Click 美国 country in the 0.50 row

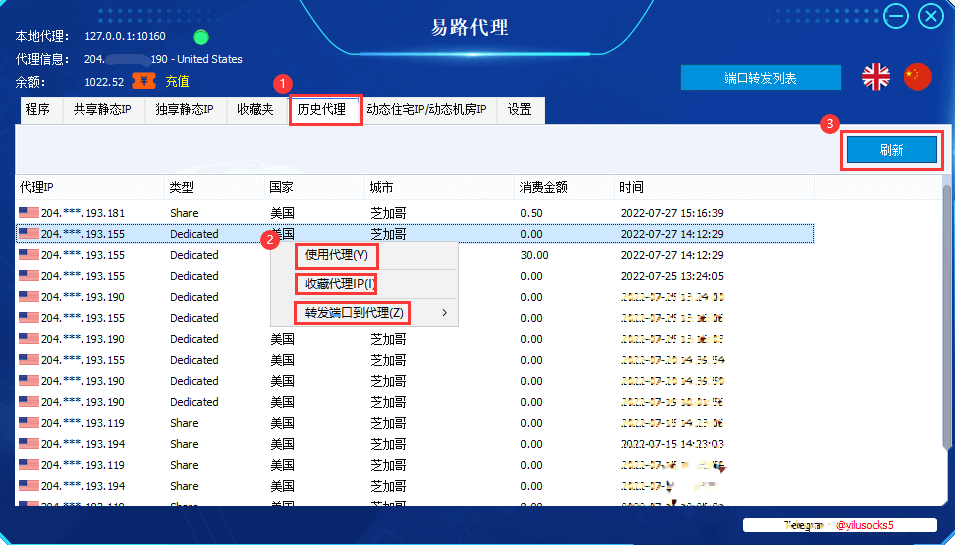coord(283,214)
